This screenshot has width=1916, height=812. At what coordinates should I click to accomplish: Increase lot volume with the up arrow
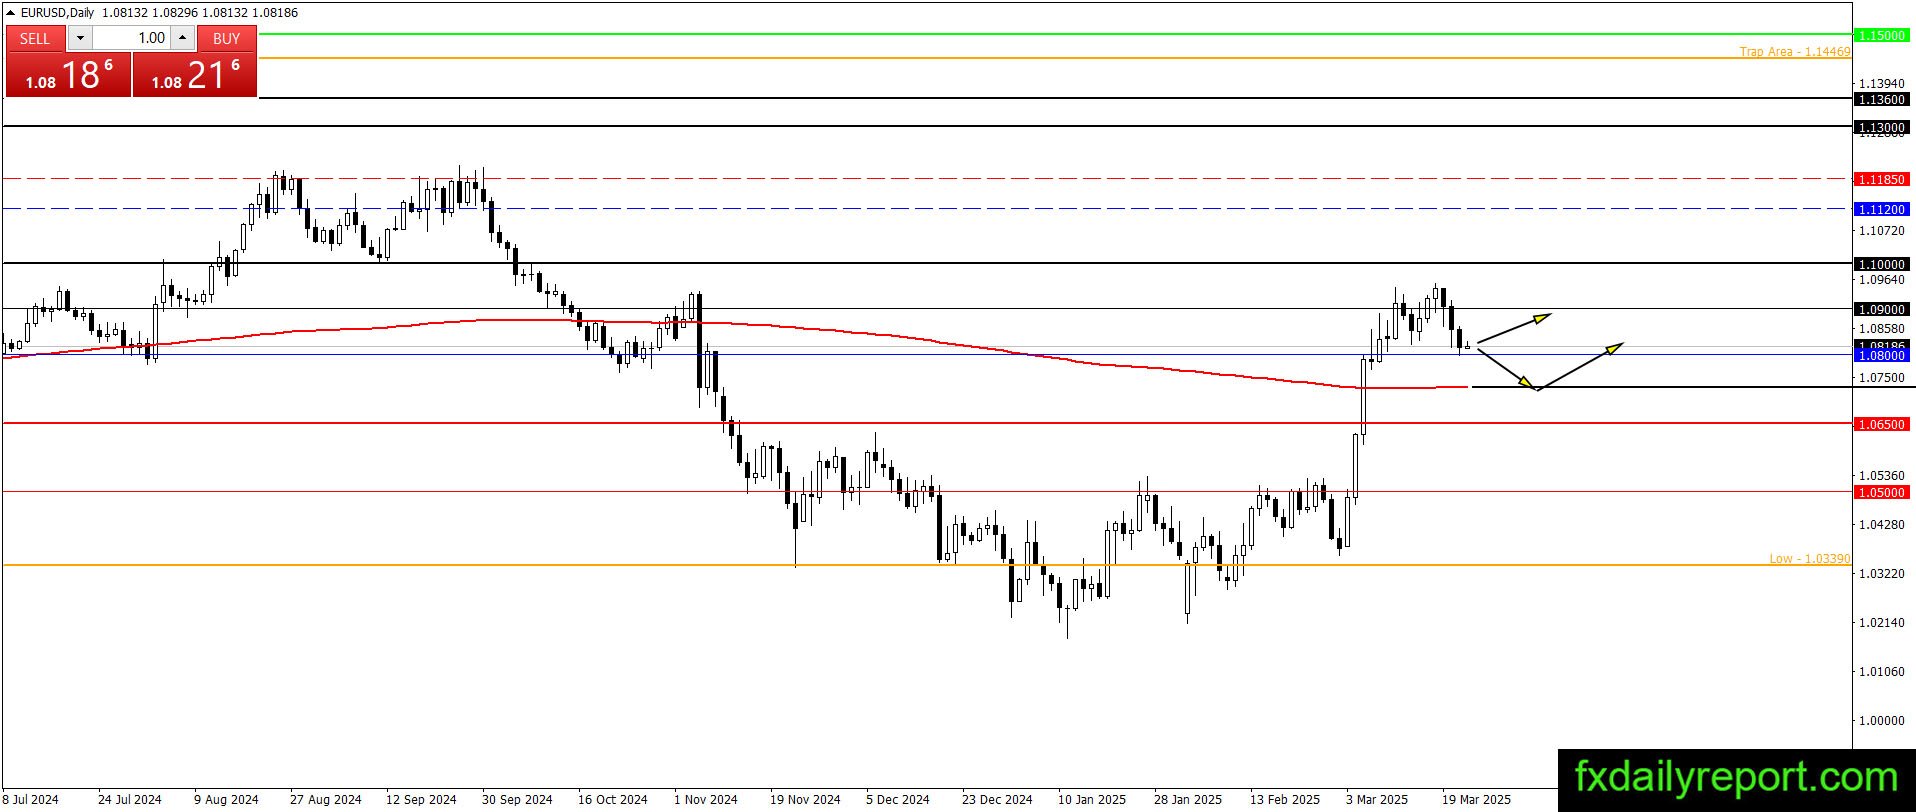coord(183,38)
